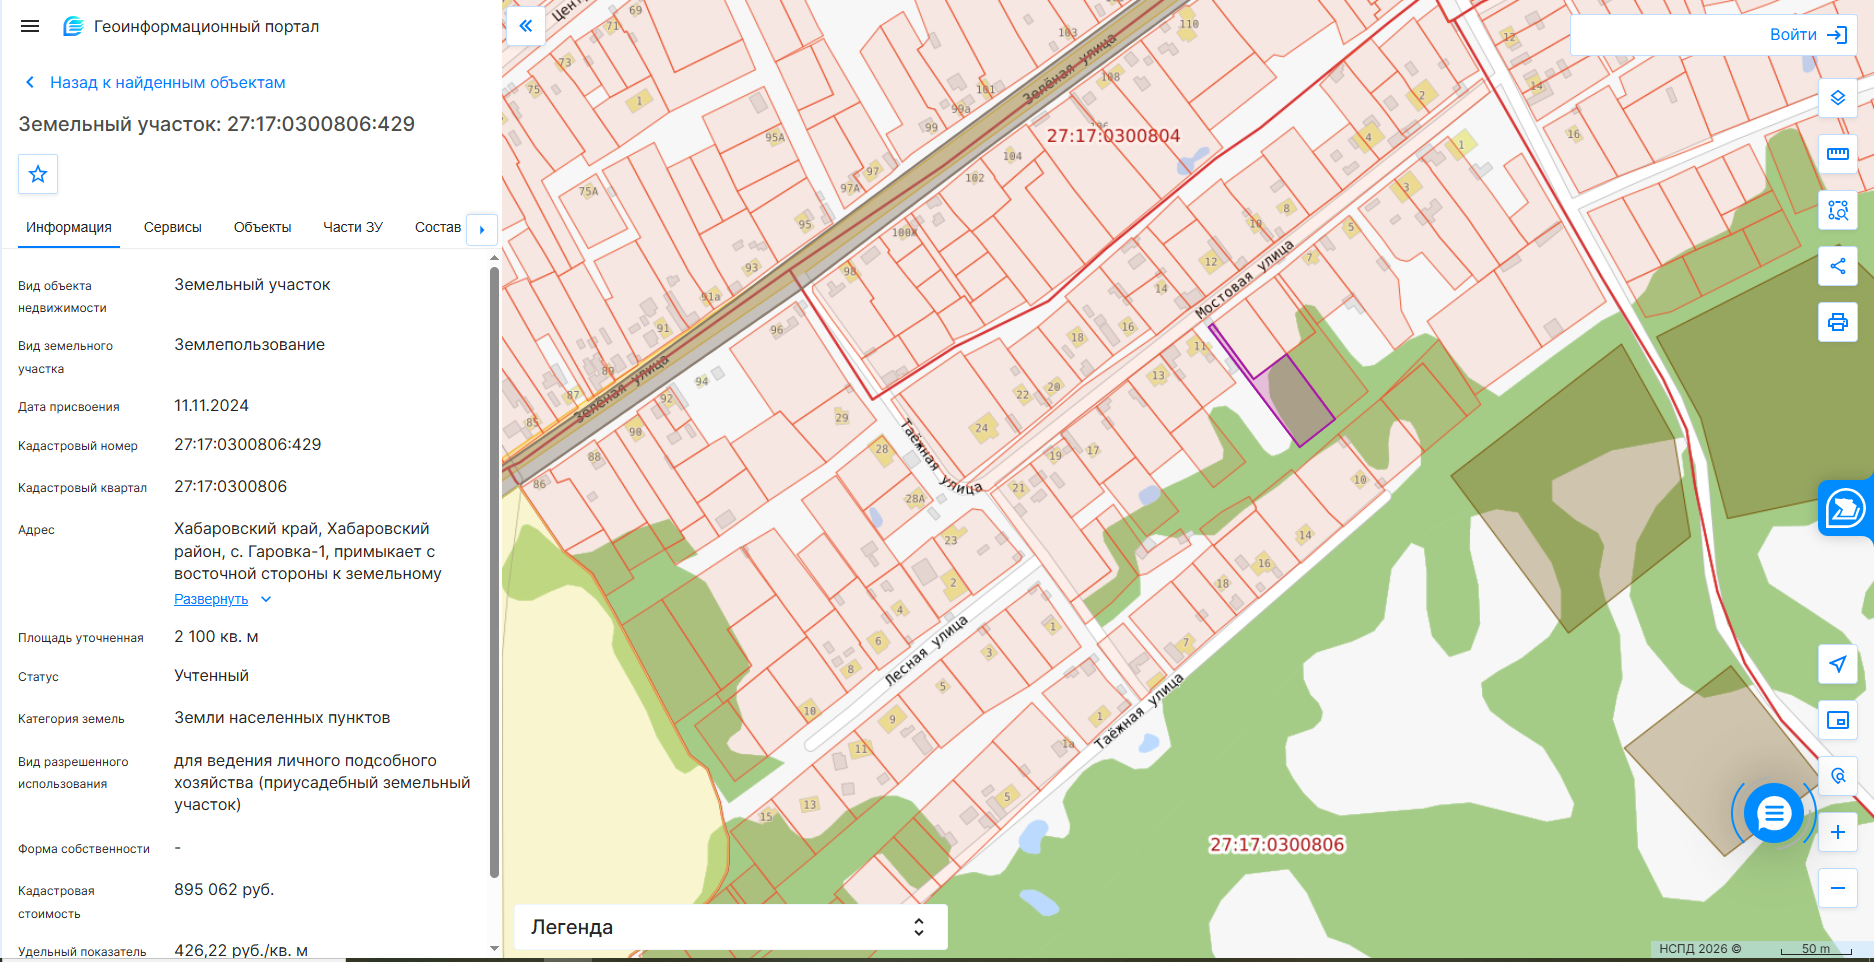Add parcel to favorites with star icon
The image size is (1874, 962).
[x=38, y=174]
